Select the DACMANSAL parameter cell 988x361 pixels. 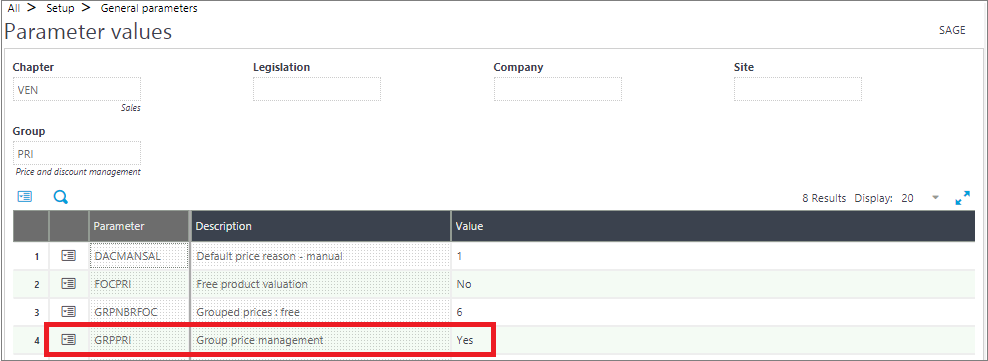(139, 256)
